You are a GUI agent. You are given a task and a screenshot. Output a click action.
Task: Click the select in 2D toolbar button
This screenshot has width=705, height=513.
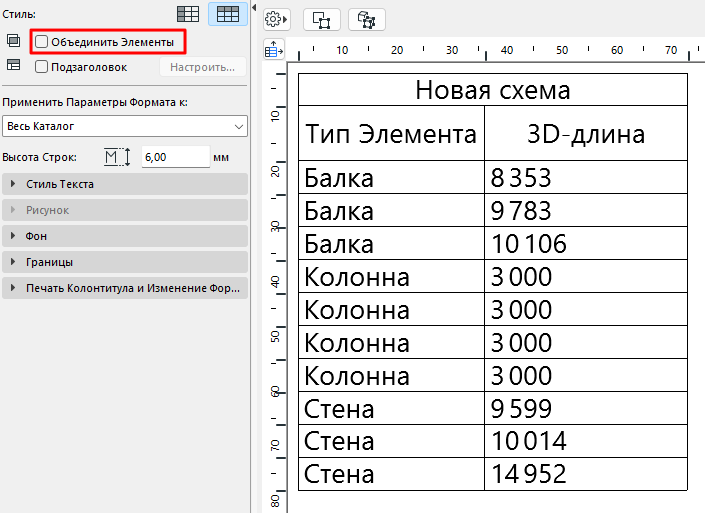321,20
